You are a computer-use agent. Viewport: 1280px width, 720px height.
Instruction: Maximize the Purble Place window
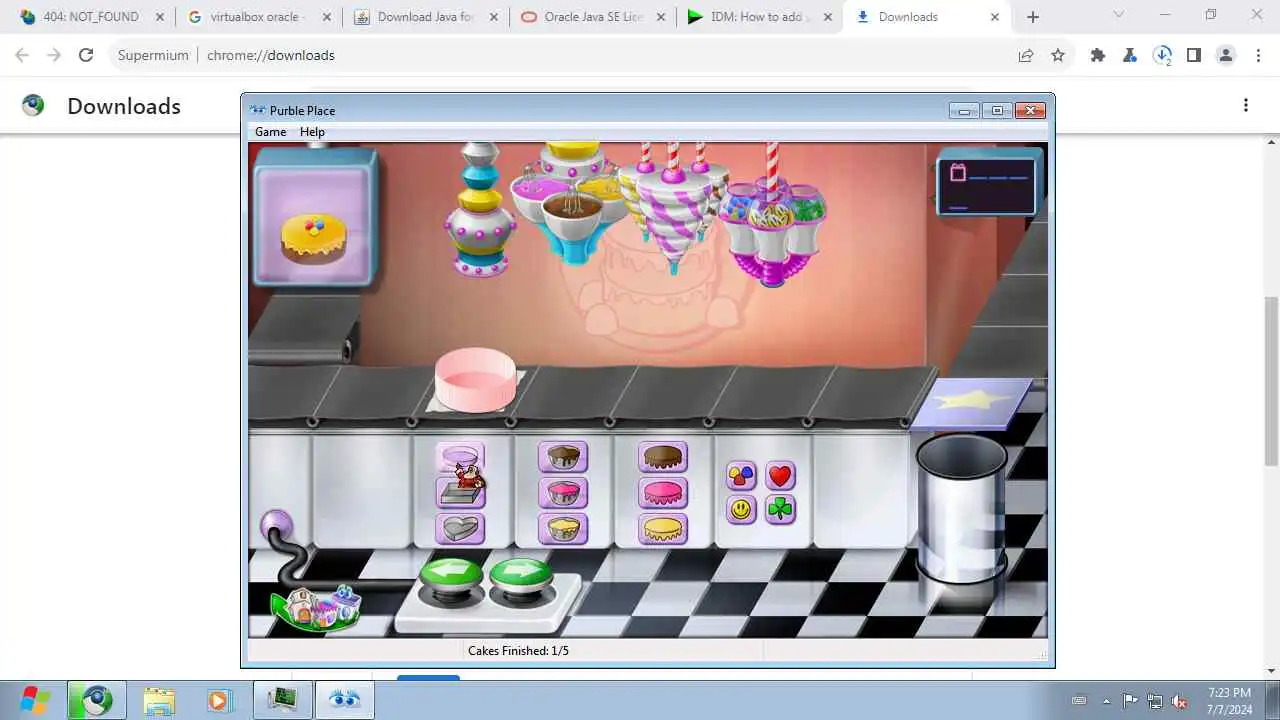[997, 110]
